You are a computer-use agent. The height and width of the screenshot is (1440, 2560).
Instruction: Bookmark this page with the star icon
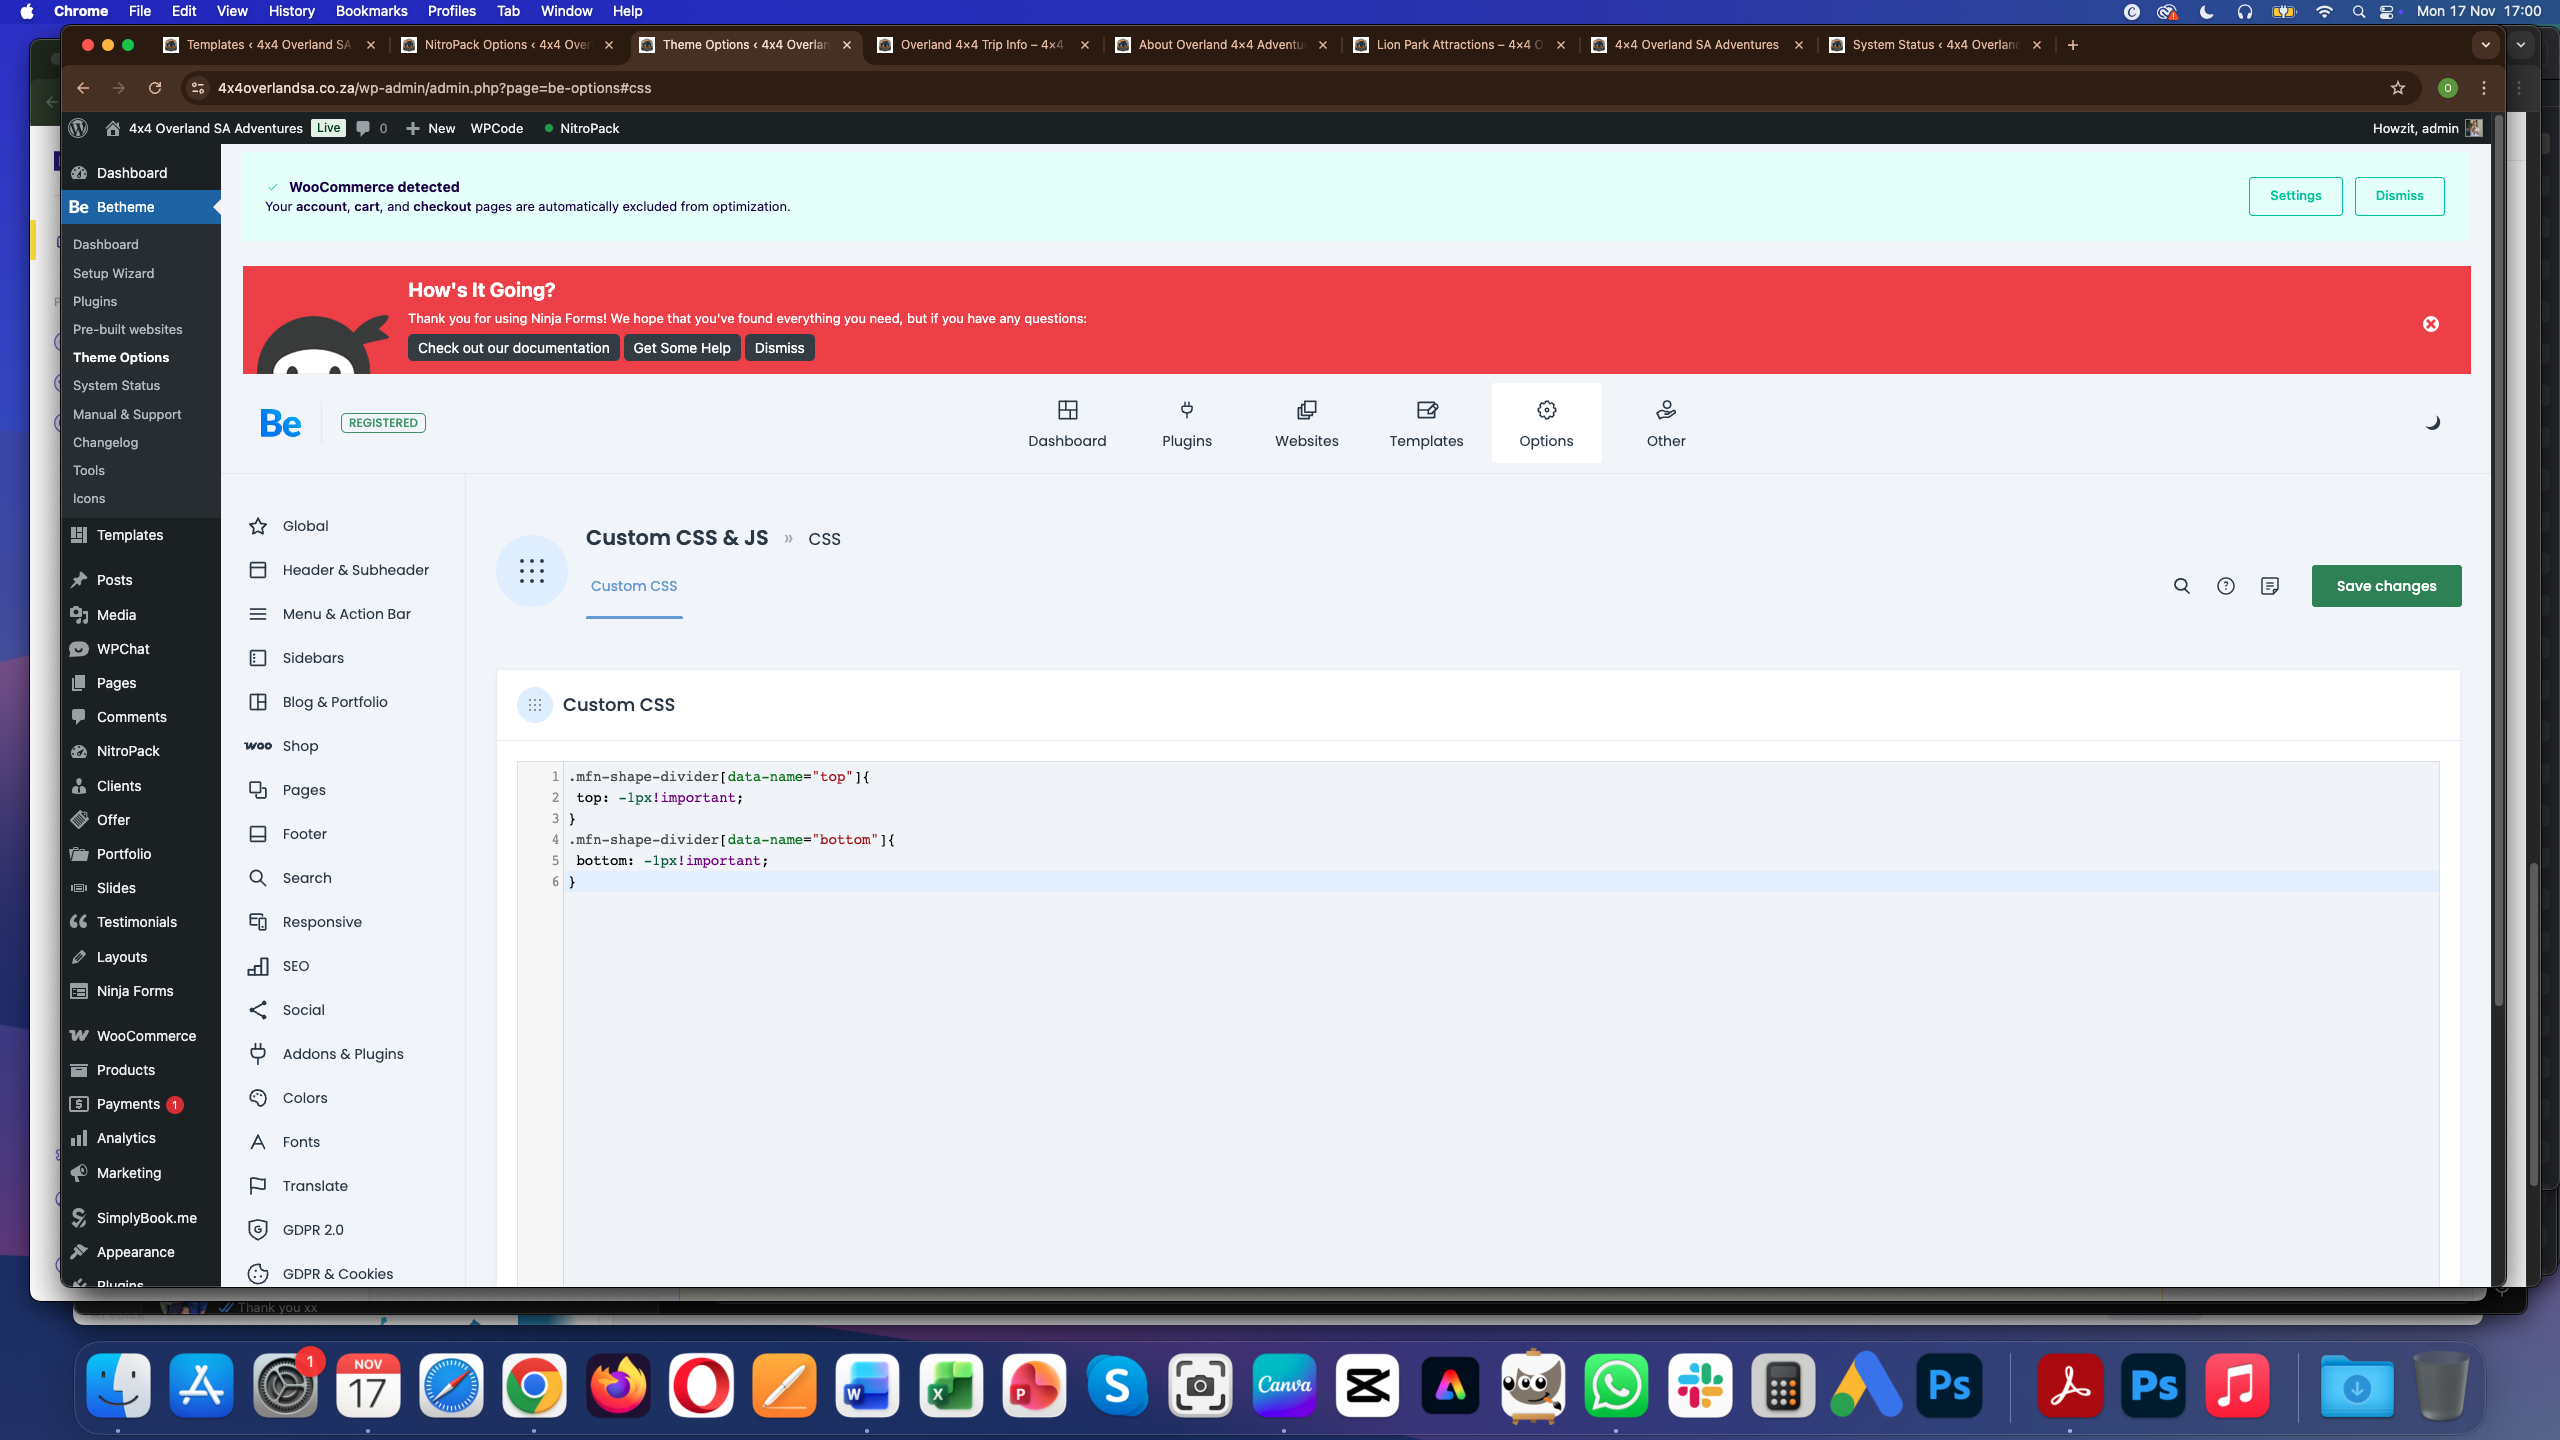[2397, 88]
